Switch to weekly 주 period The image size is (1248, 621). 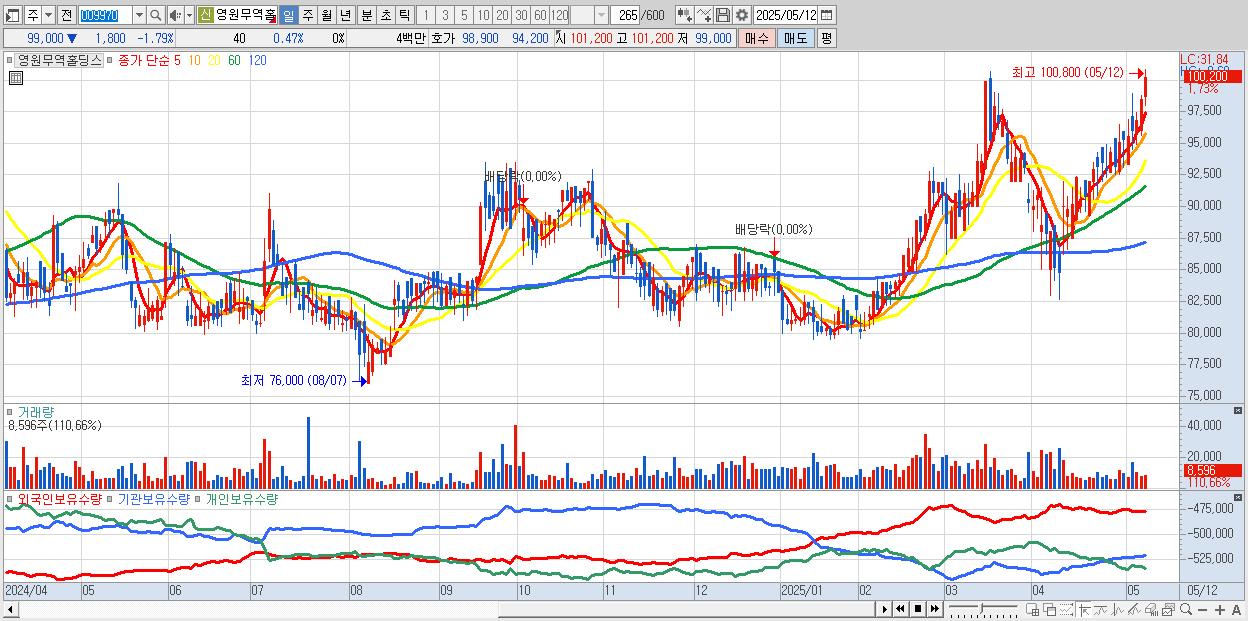click(x=307, y=15)
